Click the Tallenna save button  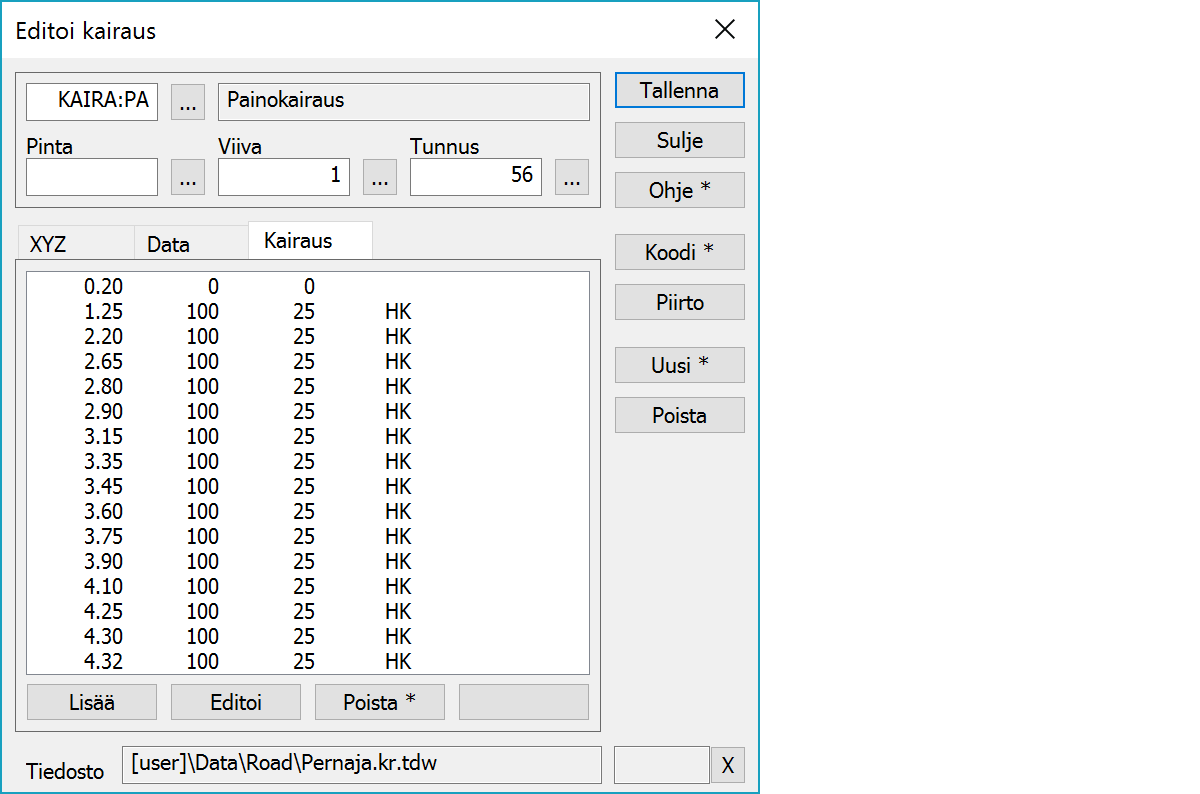pyautogui.click(x=679, y=90)
